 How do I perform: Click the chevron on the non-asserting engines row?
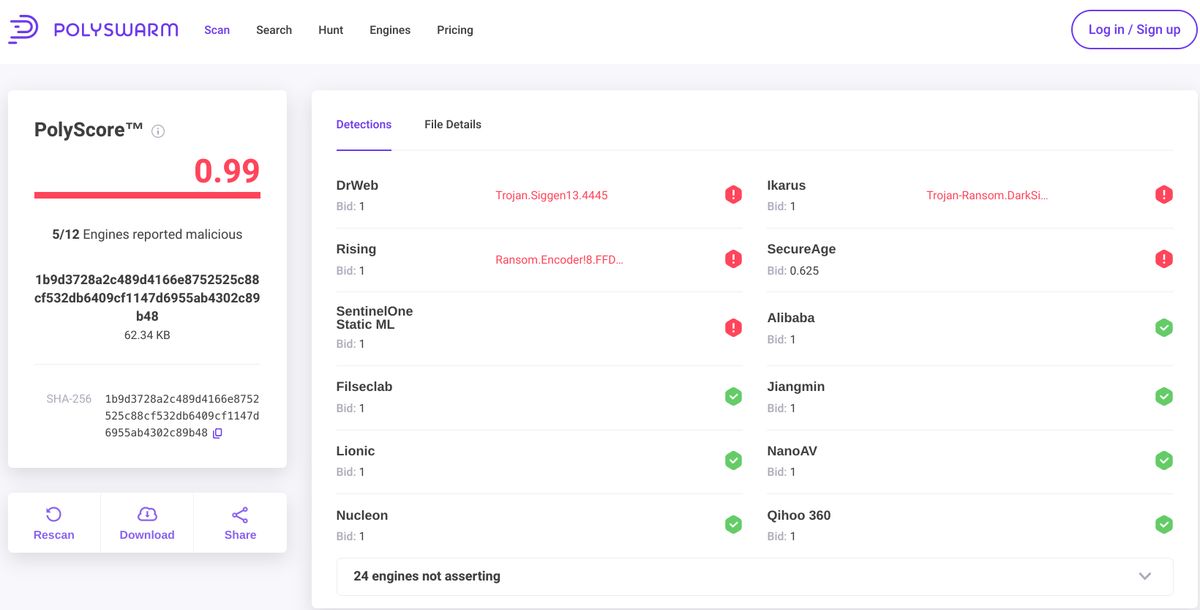coord(1143,575)
